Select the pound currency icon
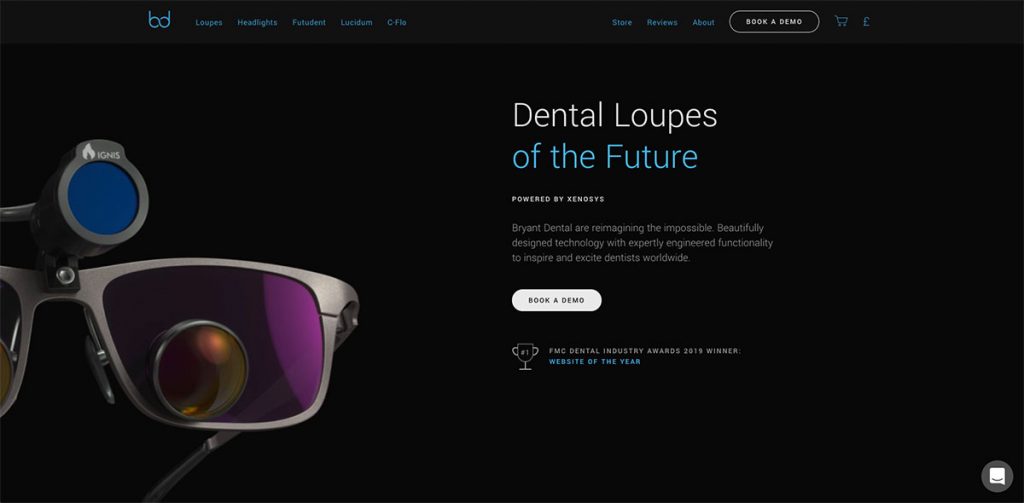 click(x=866, y=22)
